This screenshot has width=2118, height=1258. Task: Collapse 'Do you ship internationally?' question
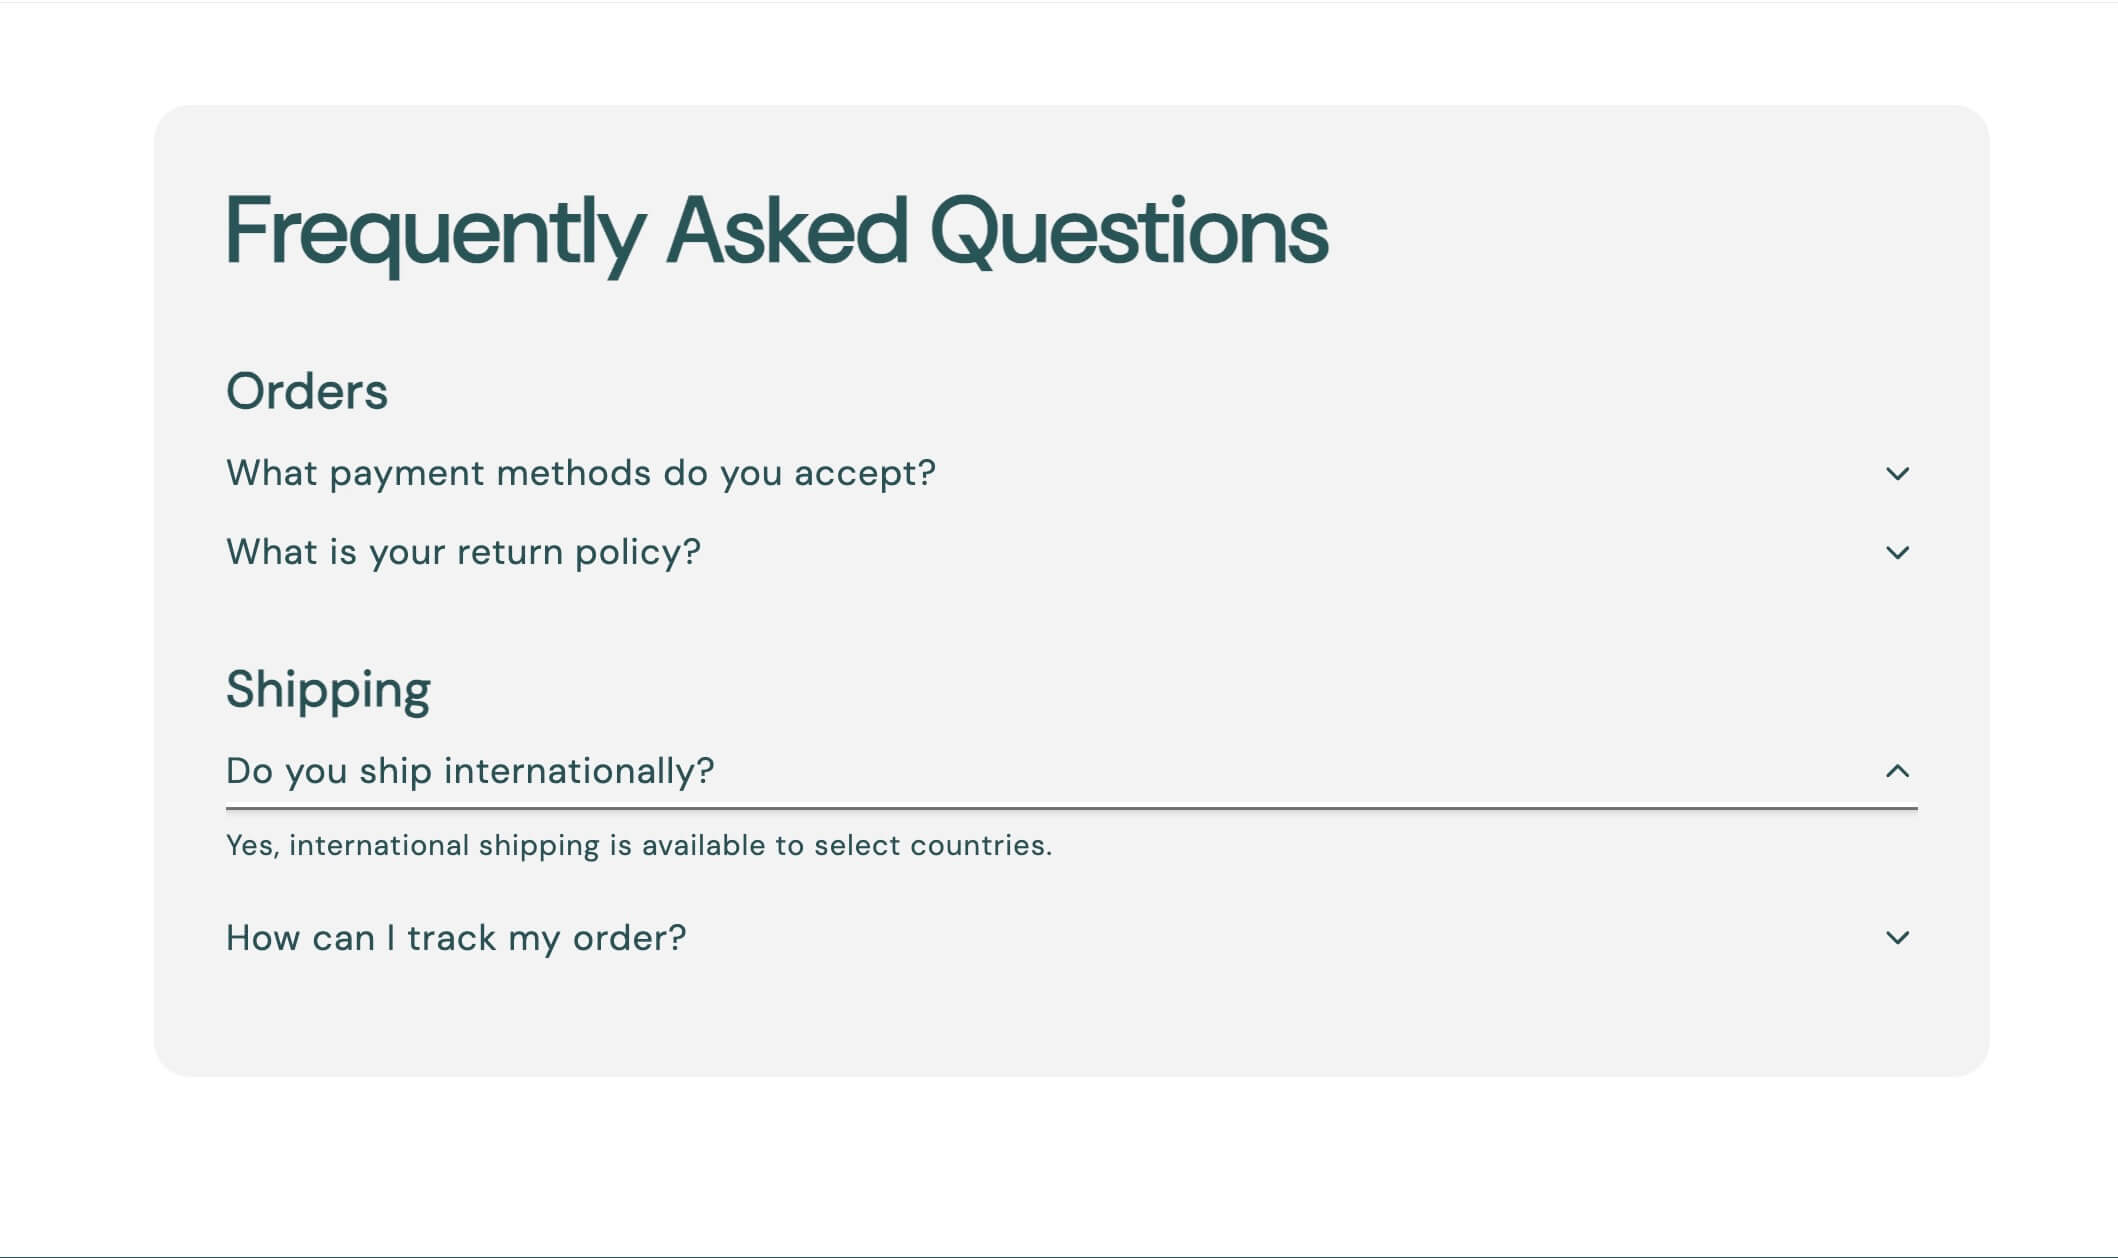(x=1071, y=771)
